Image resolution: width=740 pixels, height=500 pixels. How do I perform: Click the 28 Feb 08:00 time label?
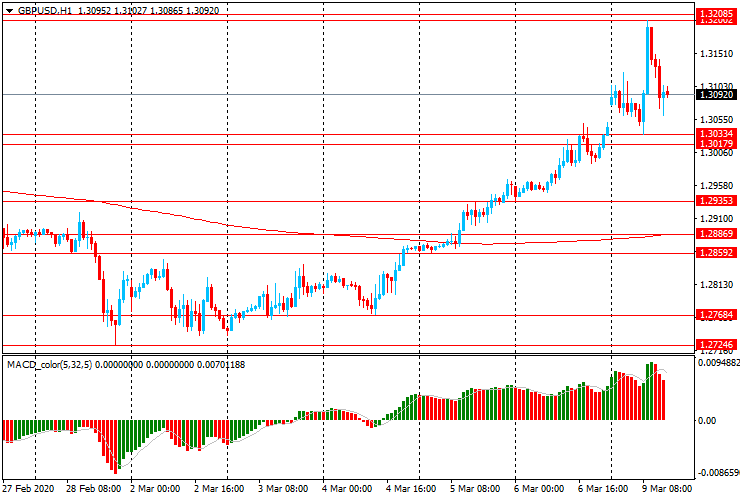tap(93, 490)
